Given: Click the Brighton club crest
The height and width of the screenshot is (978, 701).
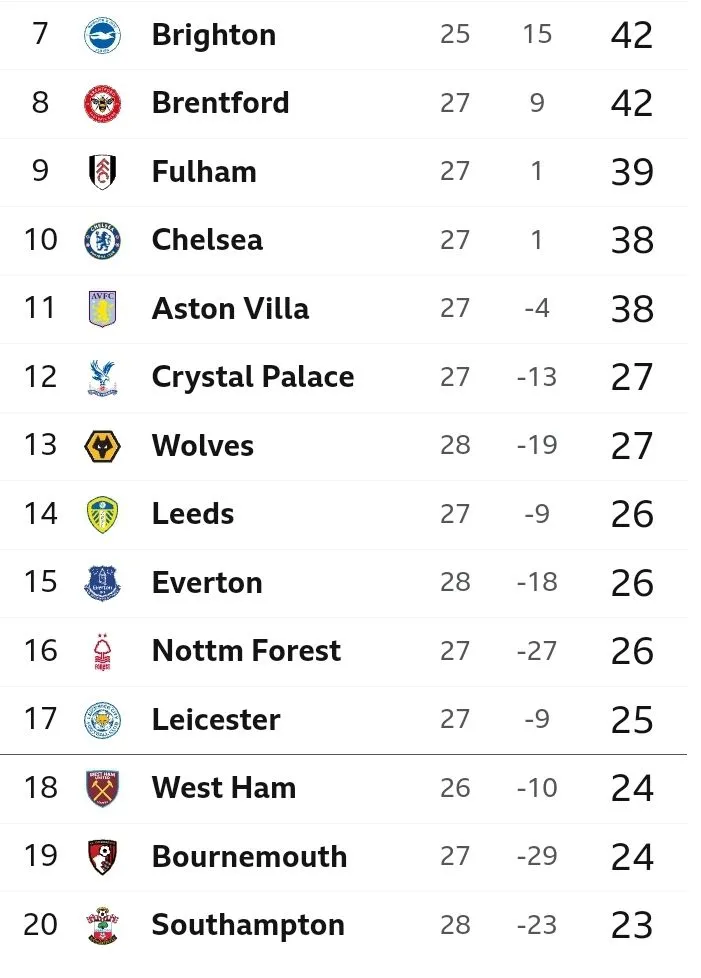Looking at the screenshot, I should (x=102, y=35).
